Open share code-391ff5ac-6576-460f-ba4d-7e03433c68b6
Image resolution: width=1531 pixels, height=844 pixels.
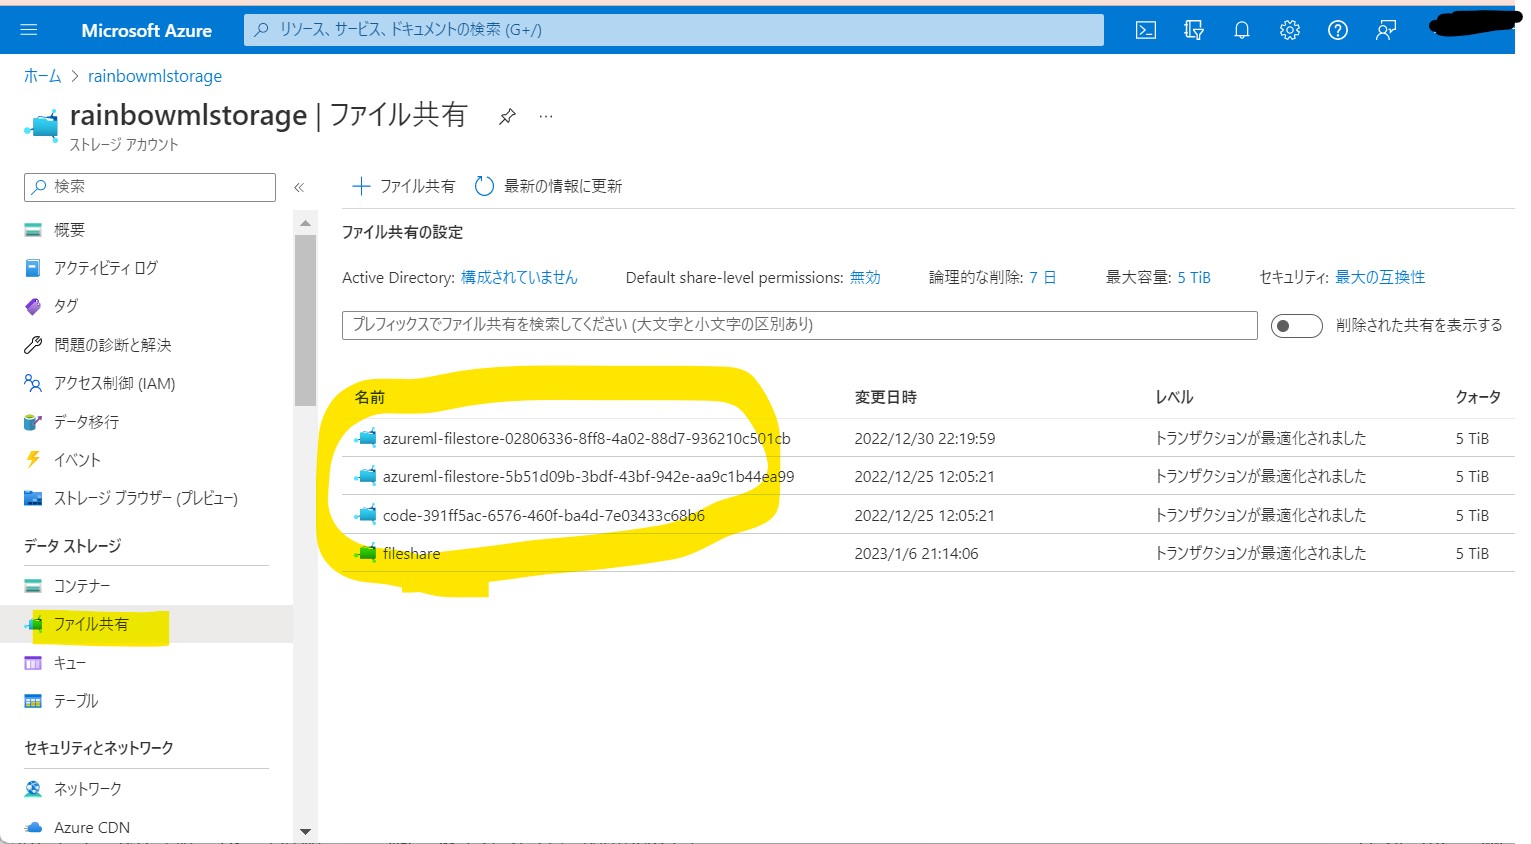pos(544,515)
